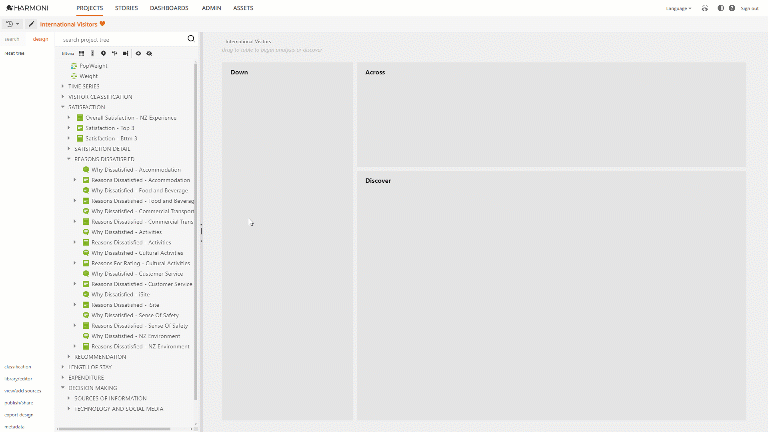Click the crossed eye hide icon in tree toolbar
768x432 pixels.
click(x=149, y=53)
